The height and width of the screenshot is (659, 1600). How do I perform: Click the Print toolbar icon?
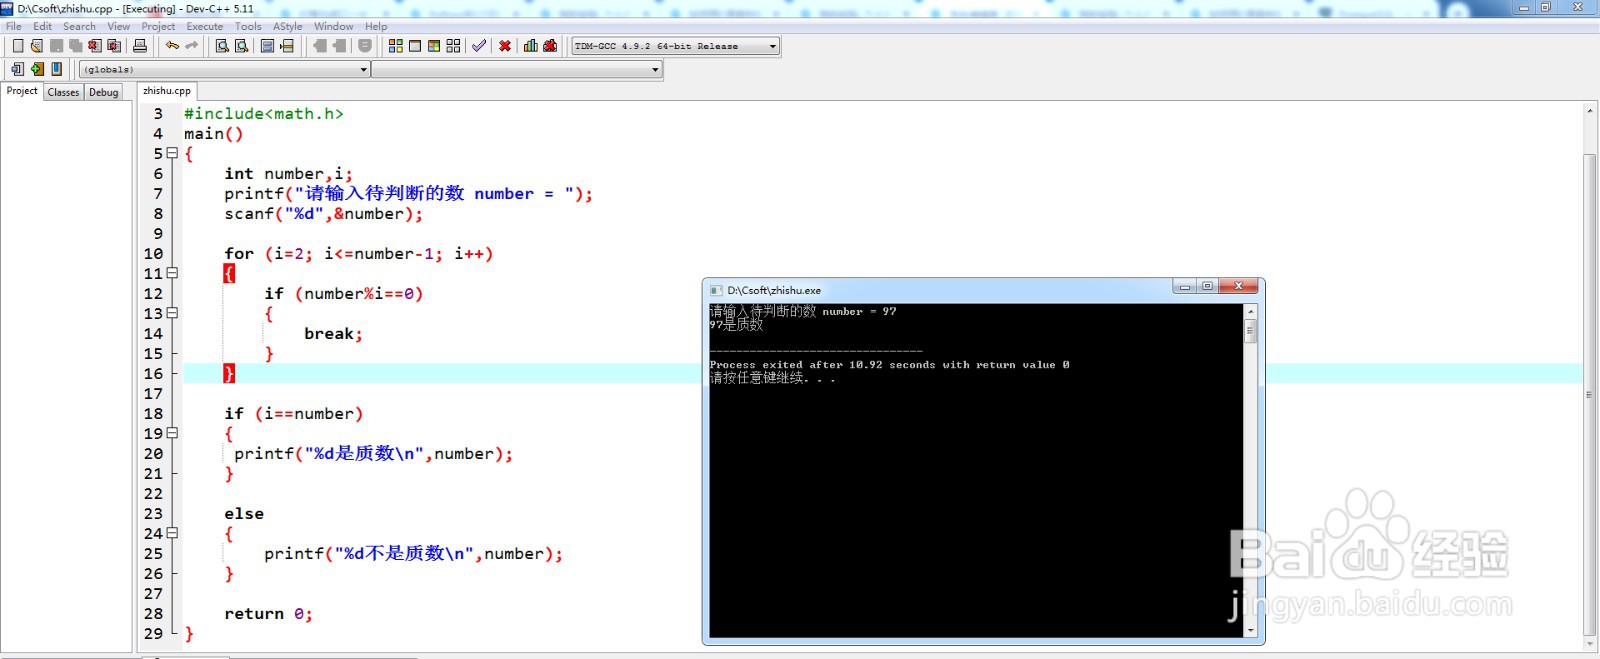point(140,46)
